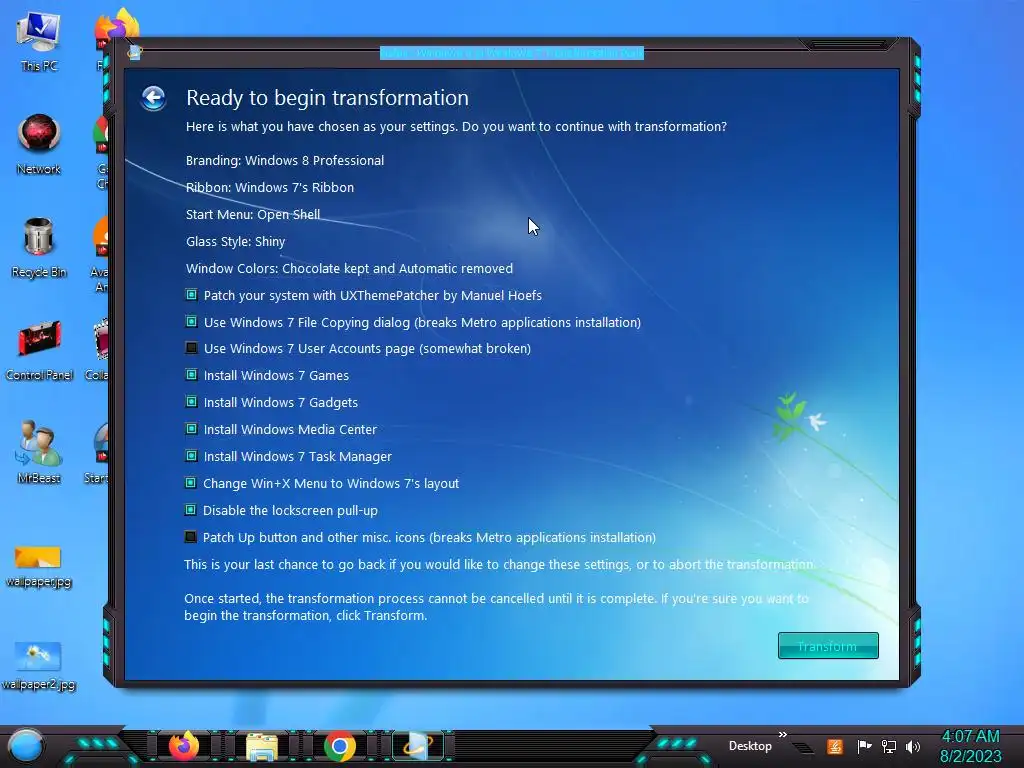Image resolution: width=1024 pixels, height=768 pixels.
Task: Click the Branding: Windows 8 Professional text
Action: 285,161
